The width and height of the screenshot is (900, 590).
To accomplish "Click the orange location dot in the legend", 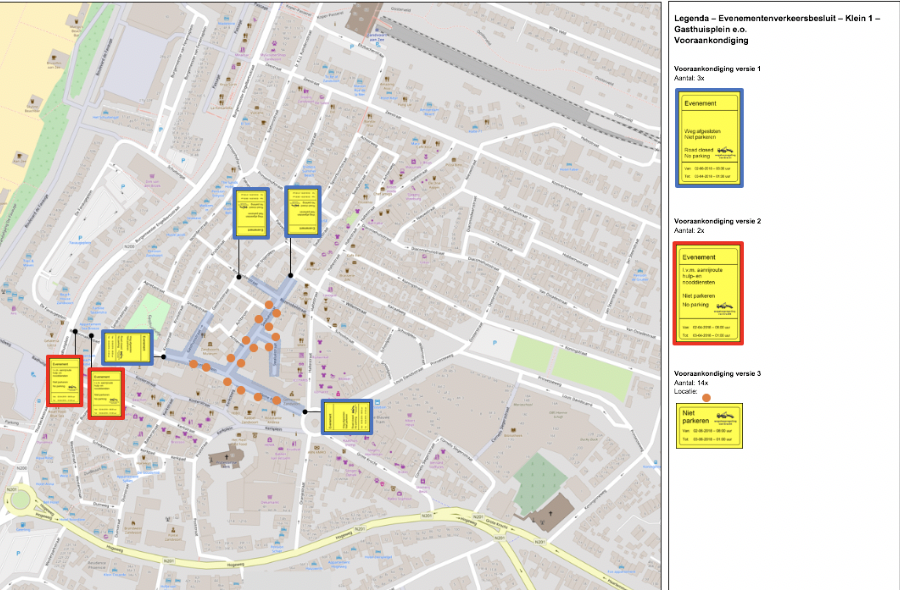I will [x=707, y=397].
